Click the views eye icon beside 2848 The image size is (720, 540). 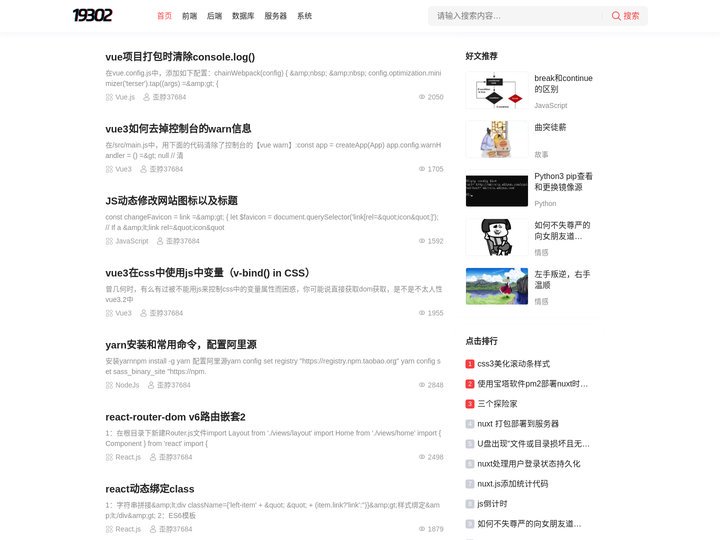[x=422, y=385]
